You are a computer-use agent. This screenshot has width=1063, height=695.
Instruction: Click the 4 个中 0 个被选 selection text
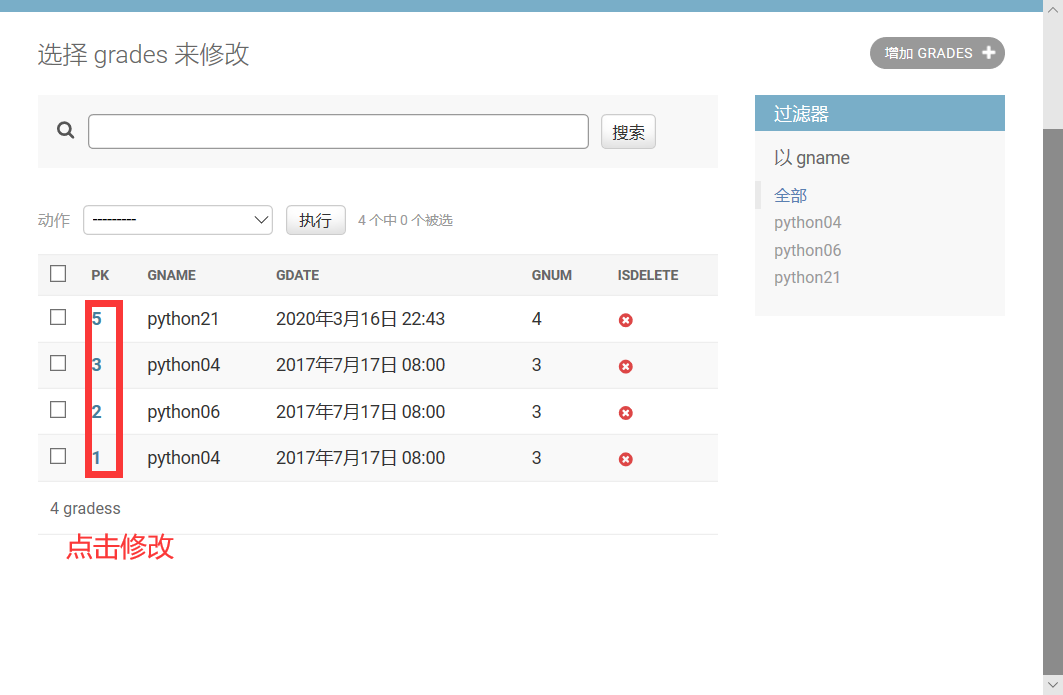405,220
